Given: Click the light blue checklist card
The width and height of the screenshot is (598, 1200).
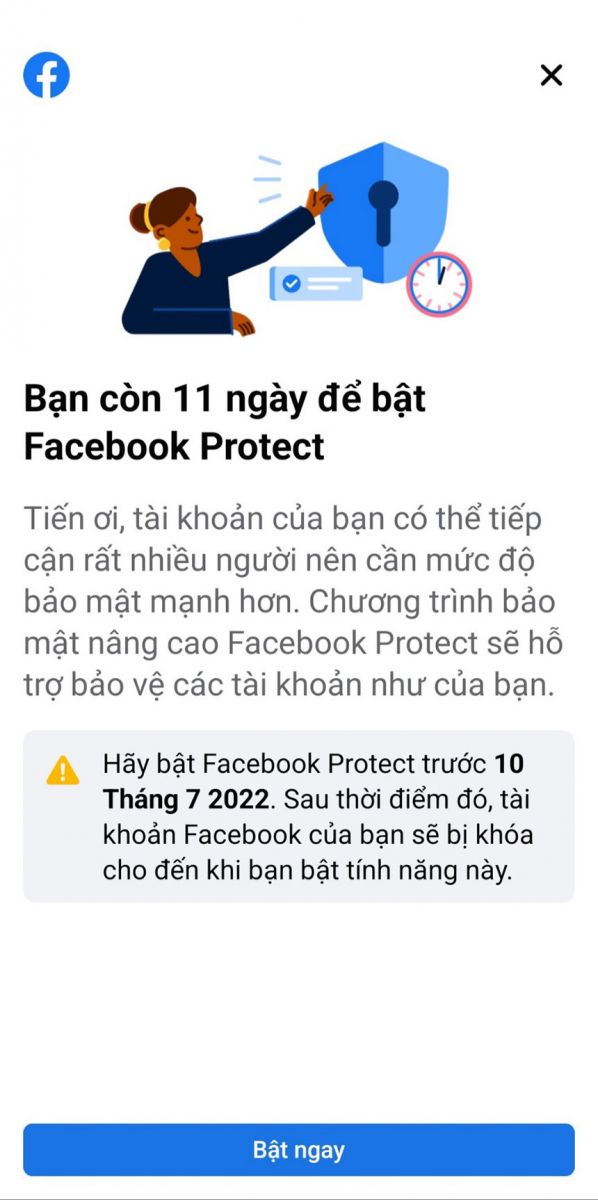Looking at the screenshot, I should tap(316, 284).
